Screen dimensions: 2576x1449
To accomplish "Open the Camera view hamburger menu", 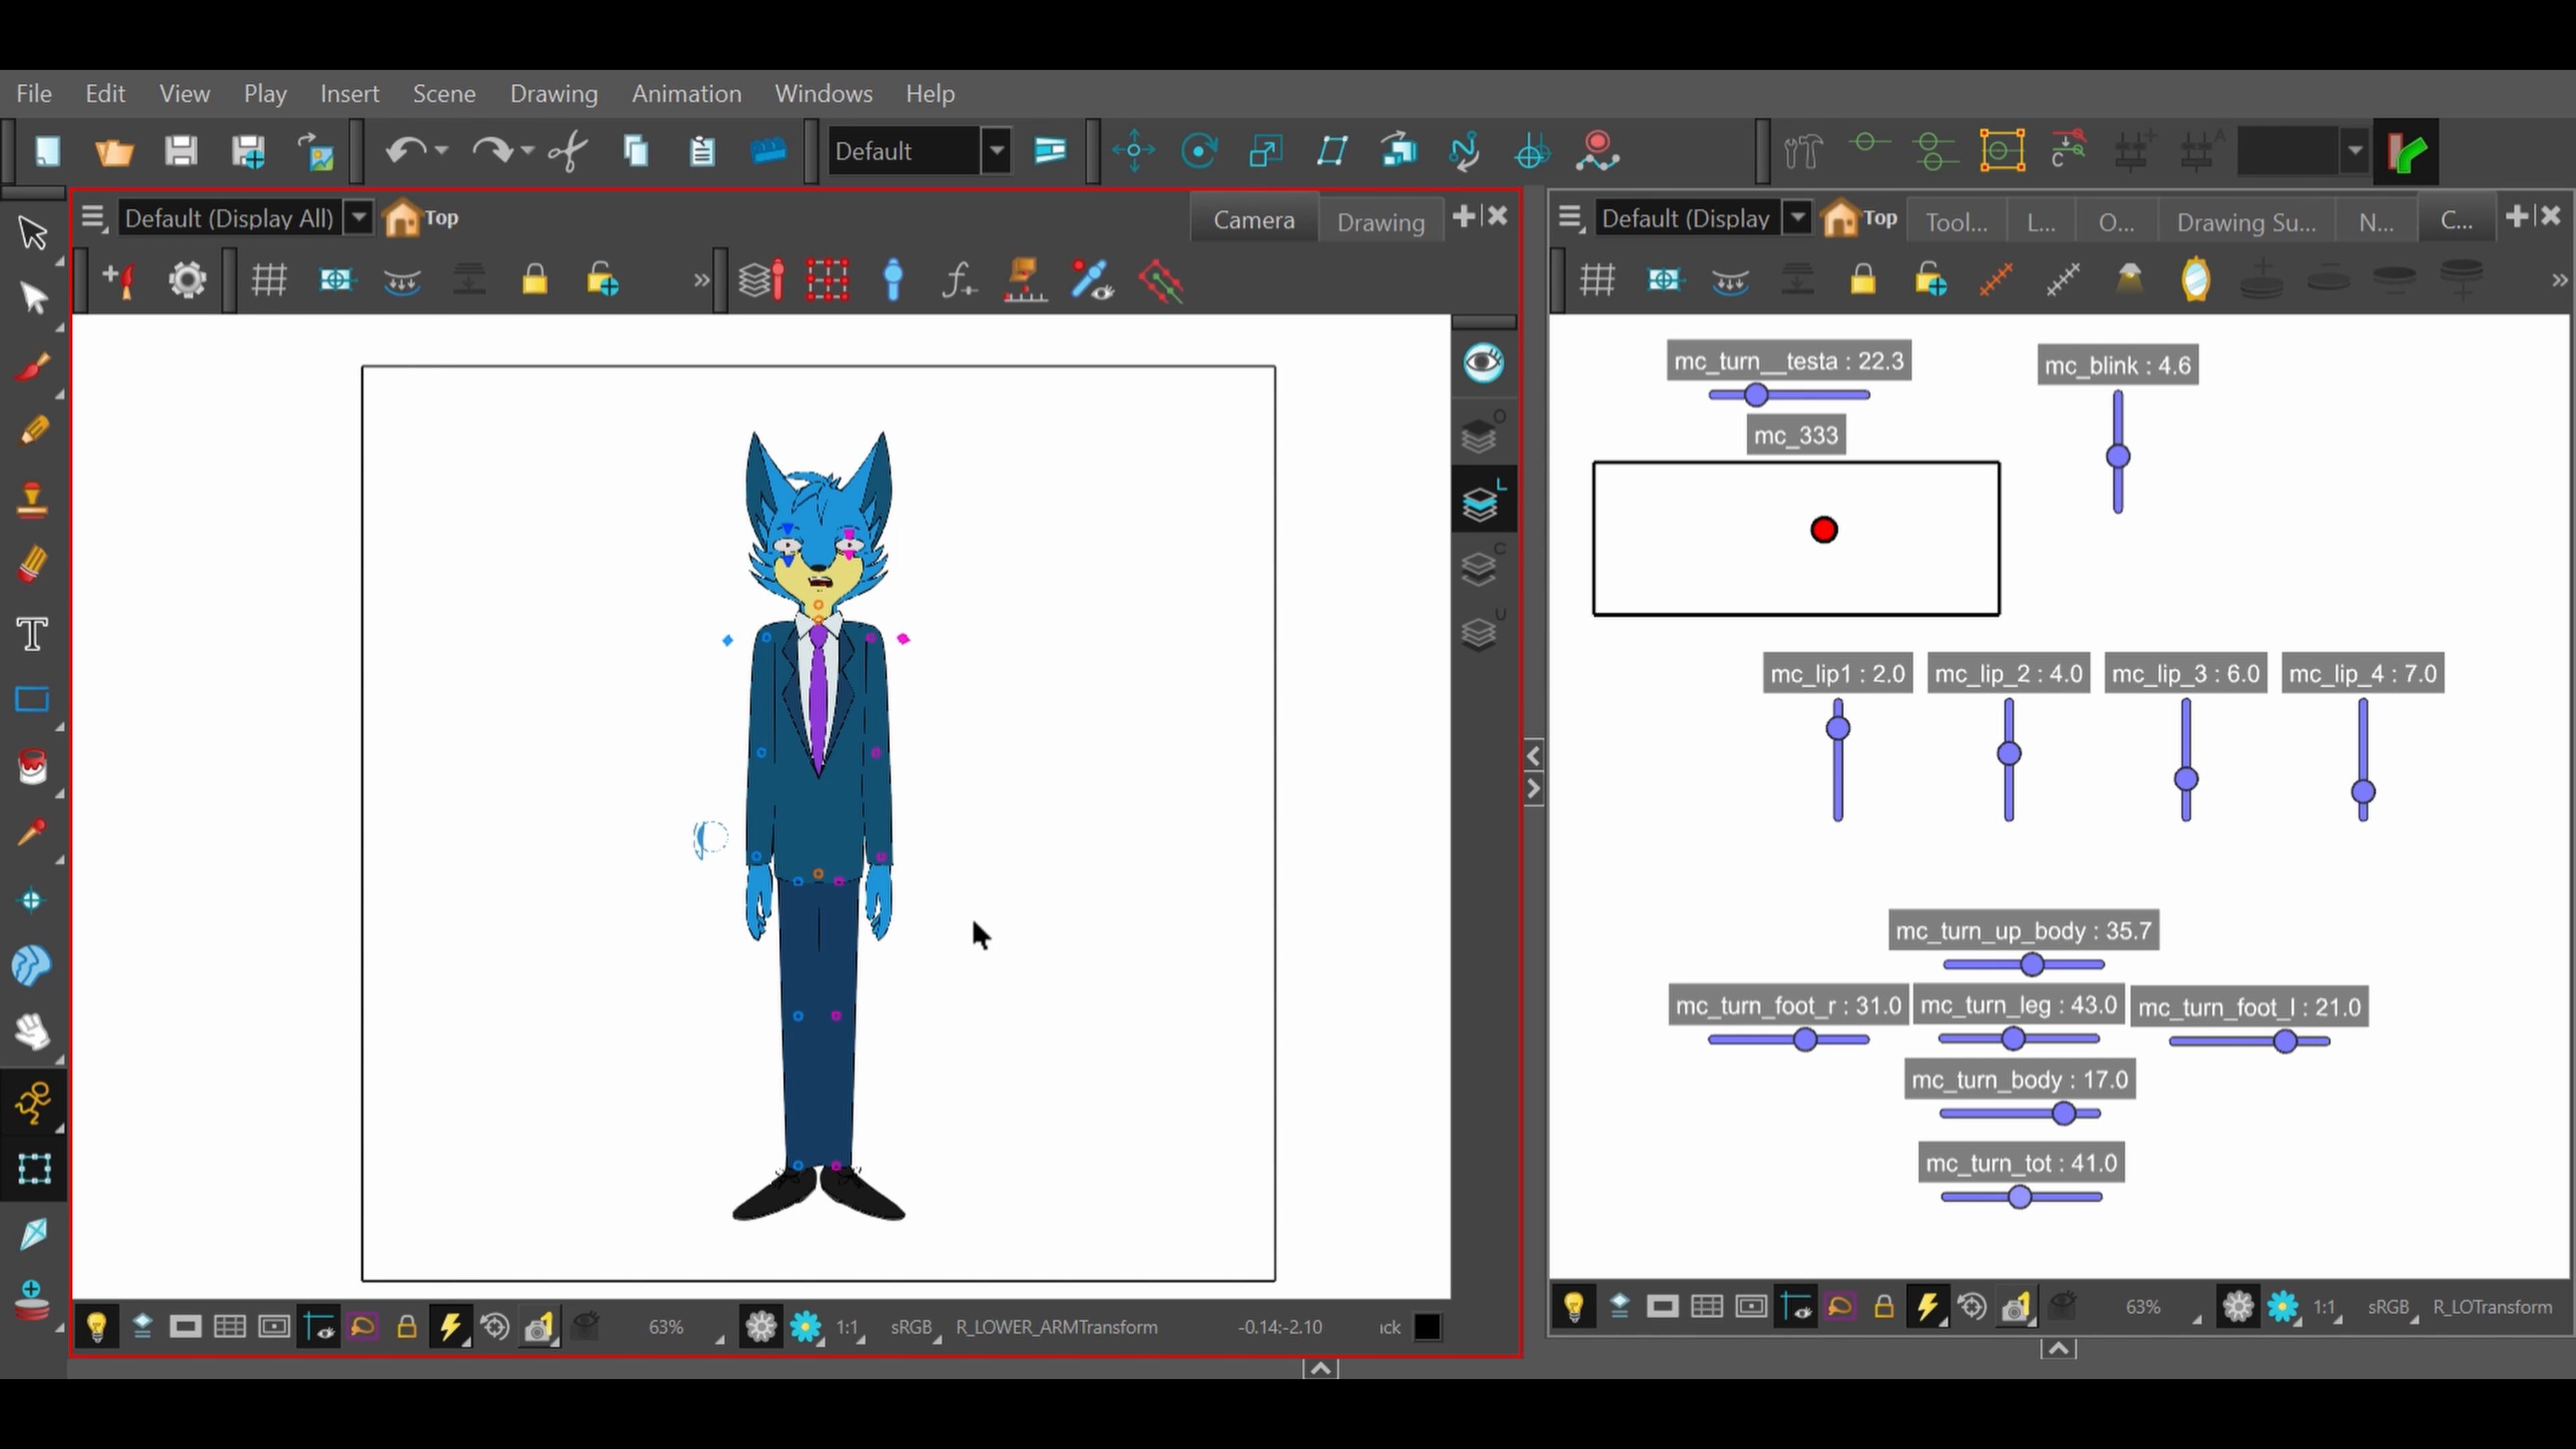I will (93, 217).
